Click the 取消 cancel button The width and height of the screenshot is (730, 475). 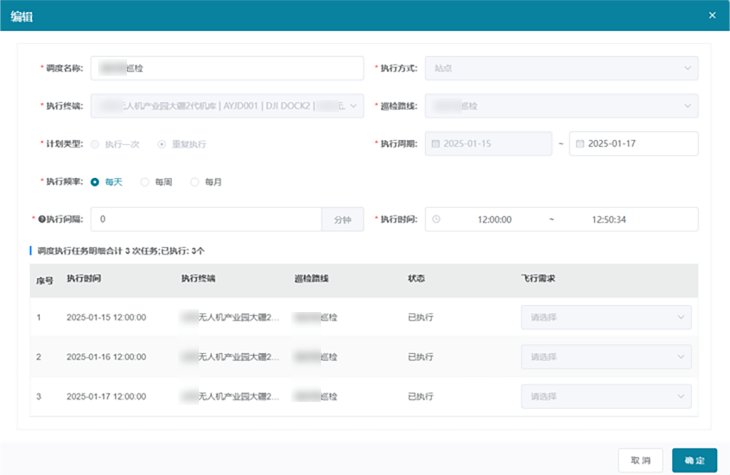[640, 460]
